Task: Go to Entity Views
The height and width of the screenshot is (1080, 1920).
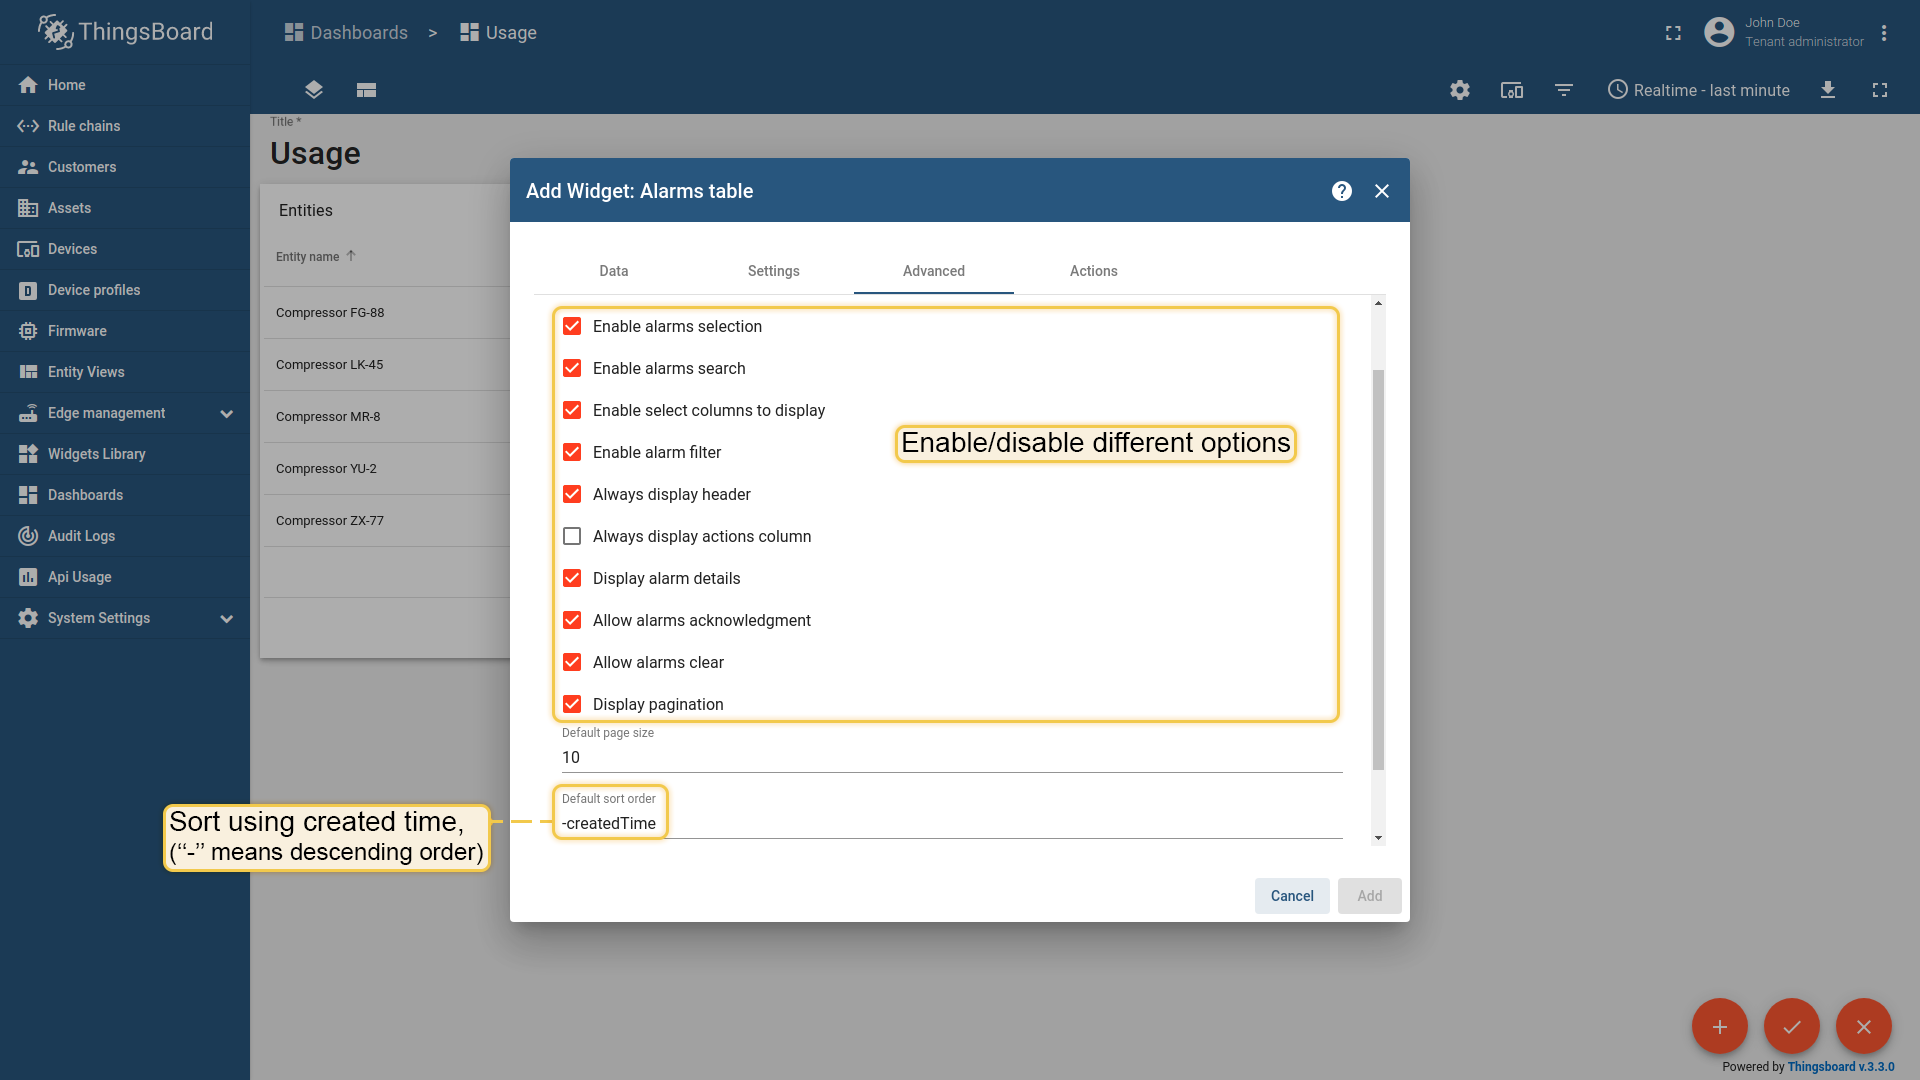Action: (124, 372)
